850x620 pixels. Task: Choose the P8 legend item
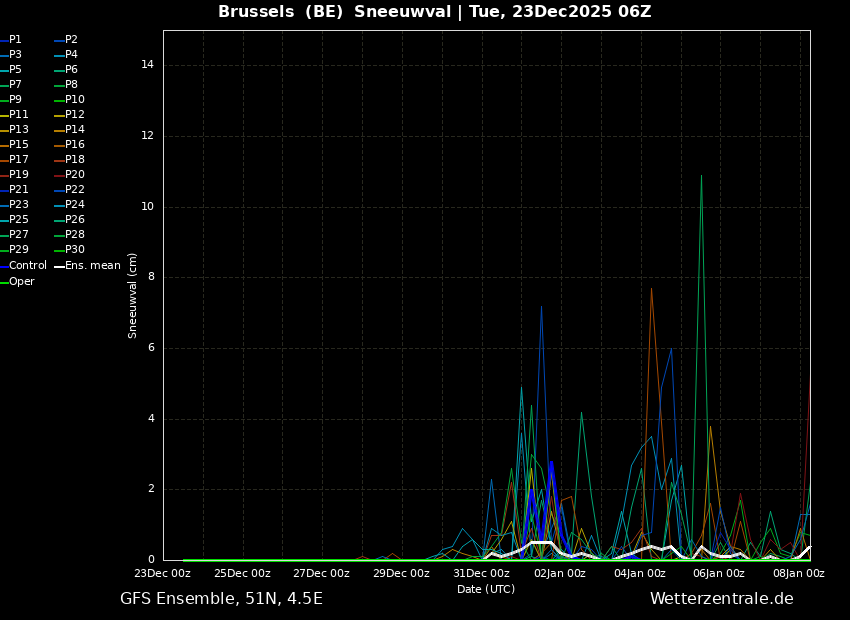coord(71,85)
